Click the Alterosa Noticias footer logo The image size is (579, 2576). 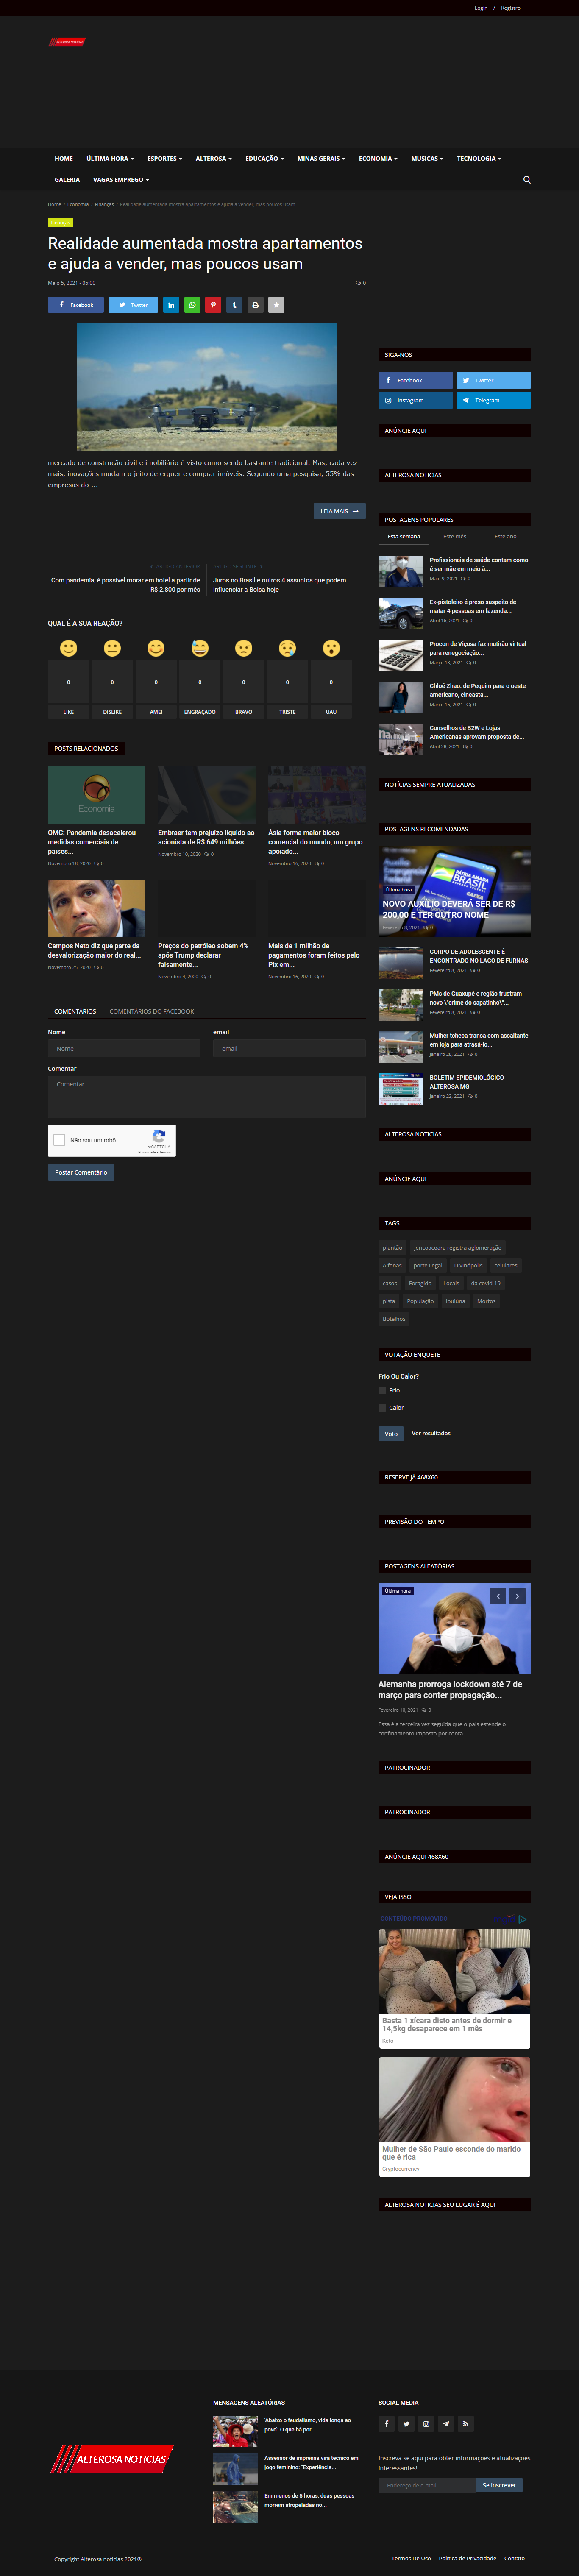pyautogui.click(x=112, y=2459)
